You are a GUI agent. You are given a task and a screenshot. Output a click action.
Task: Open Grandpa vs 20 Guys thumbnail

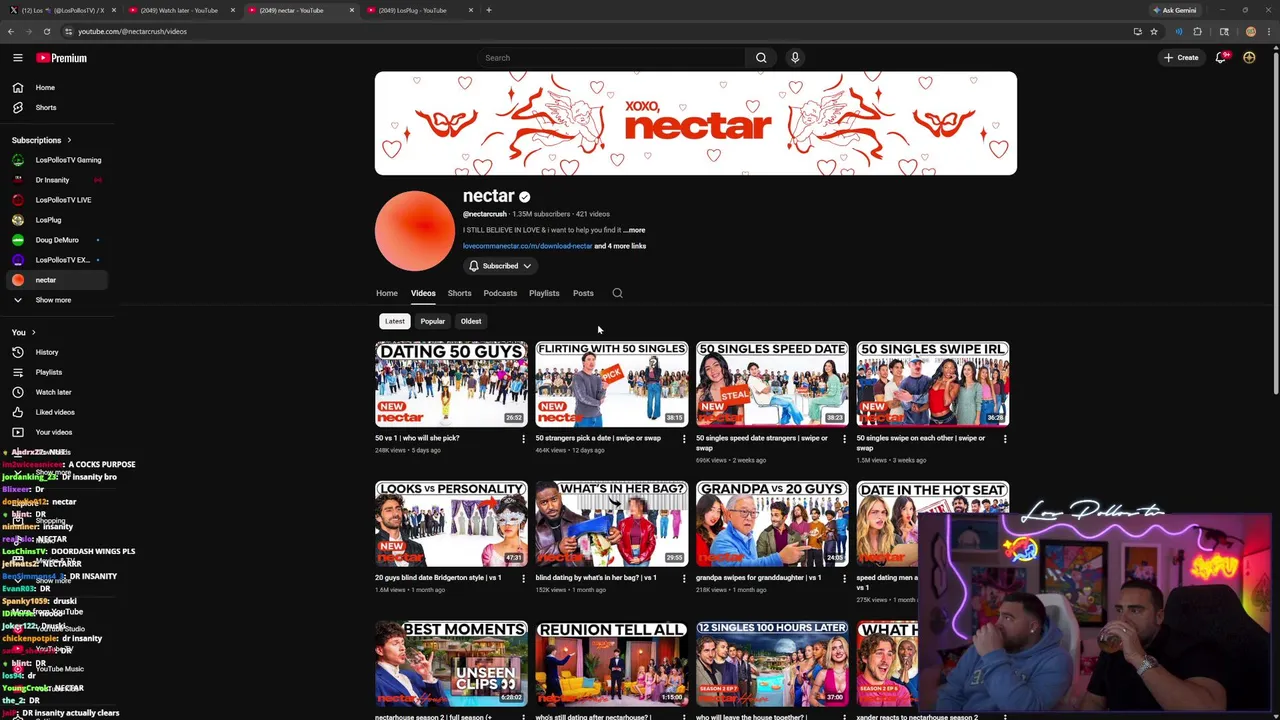(x=772, y=524)
